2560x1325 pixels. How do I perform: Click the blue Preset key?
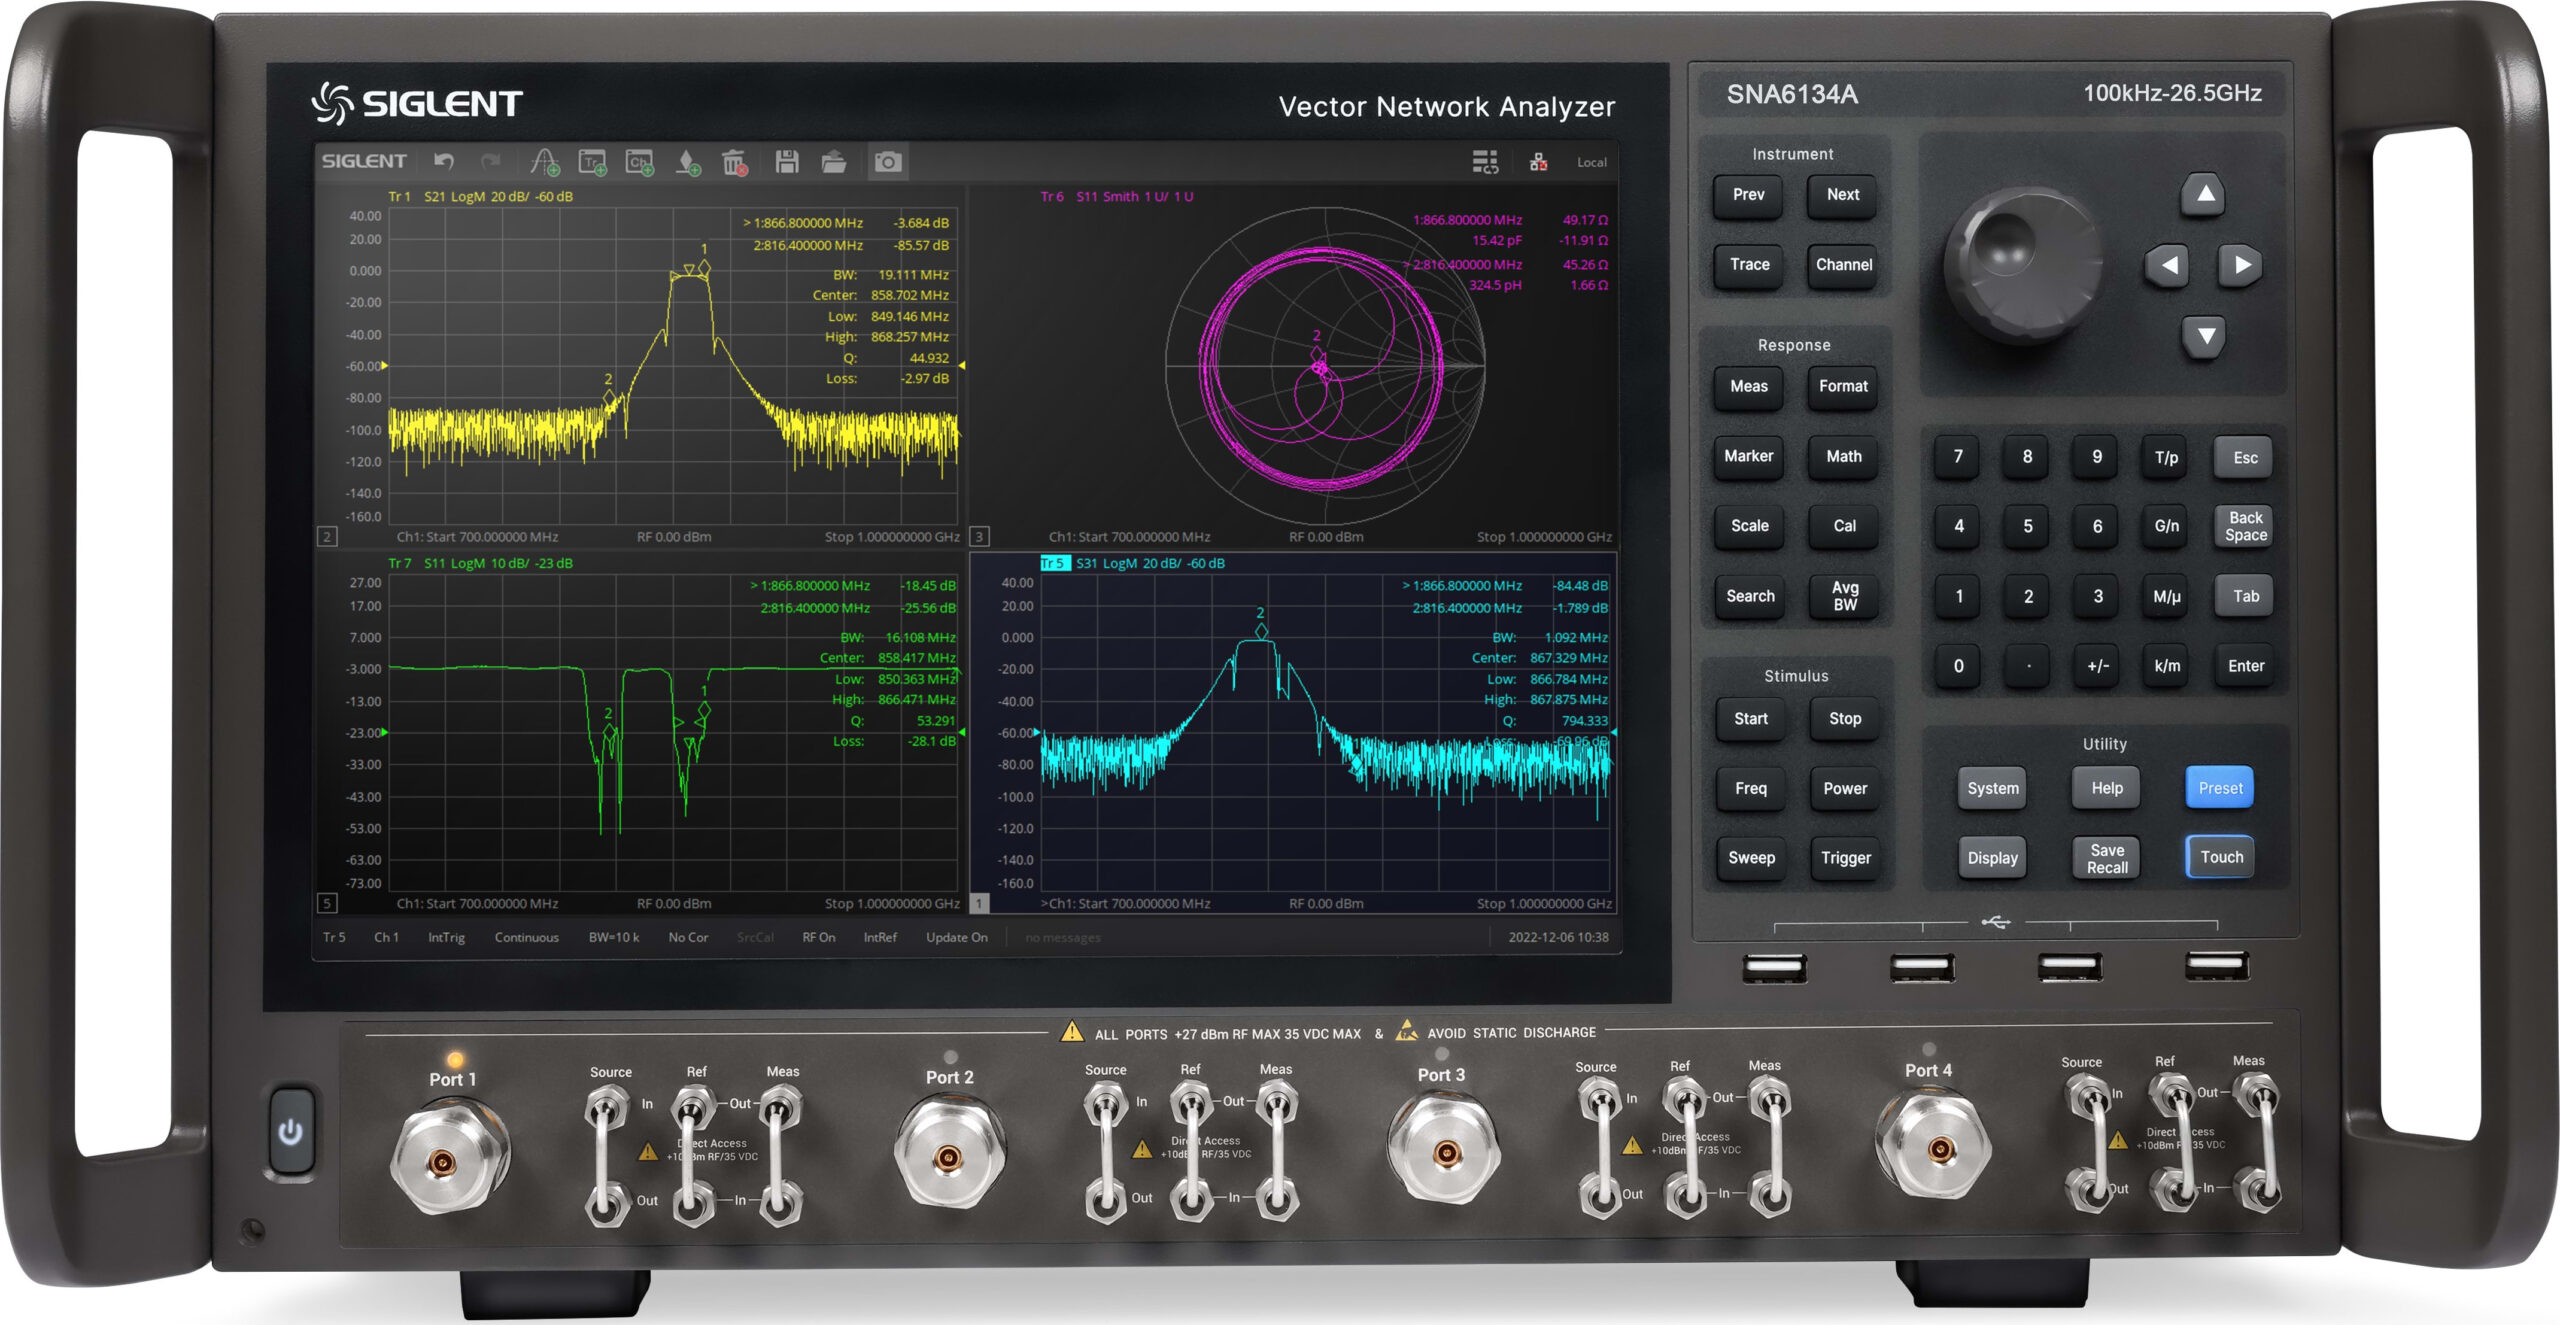point(2220,788)
